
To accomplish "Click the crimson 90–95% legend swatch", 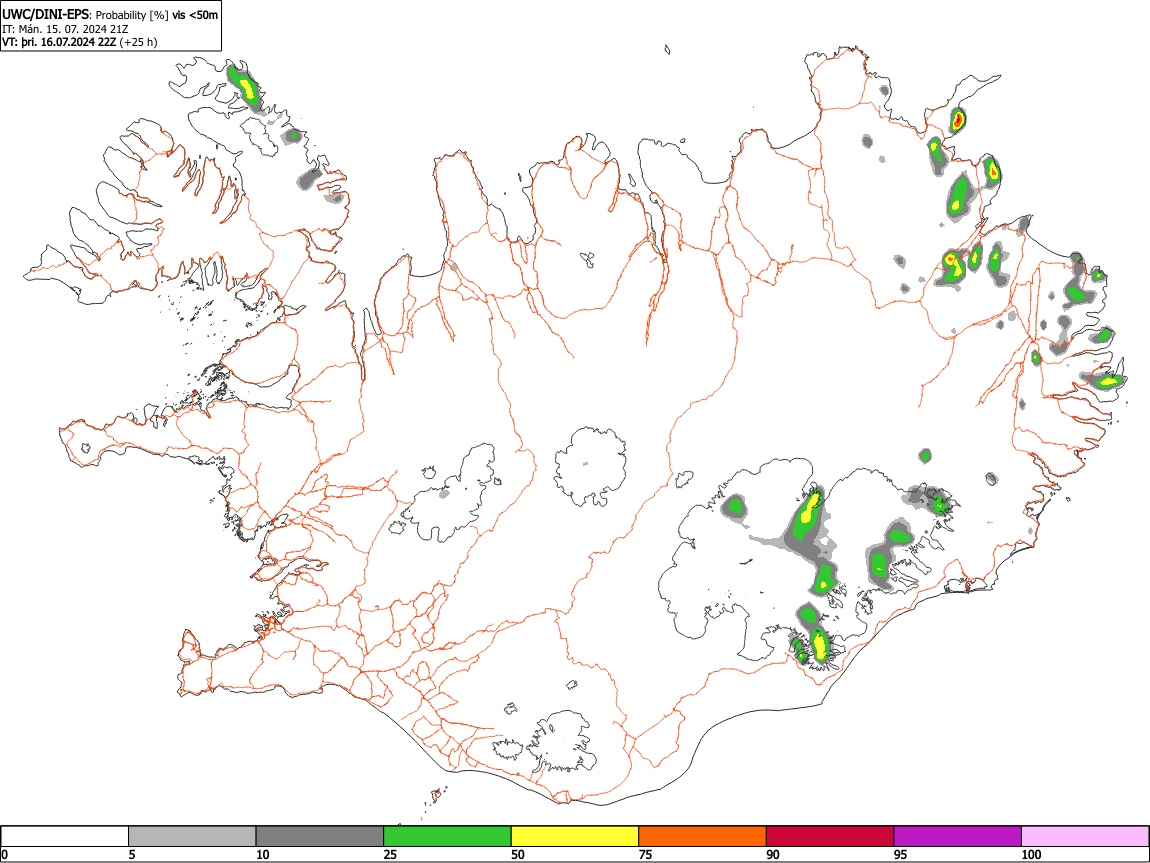I will tap(830, 837).
